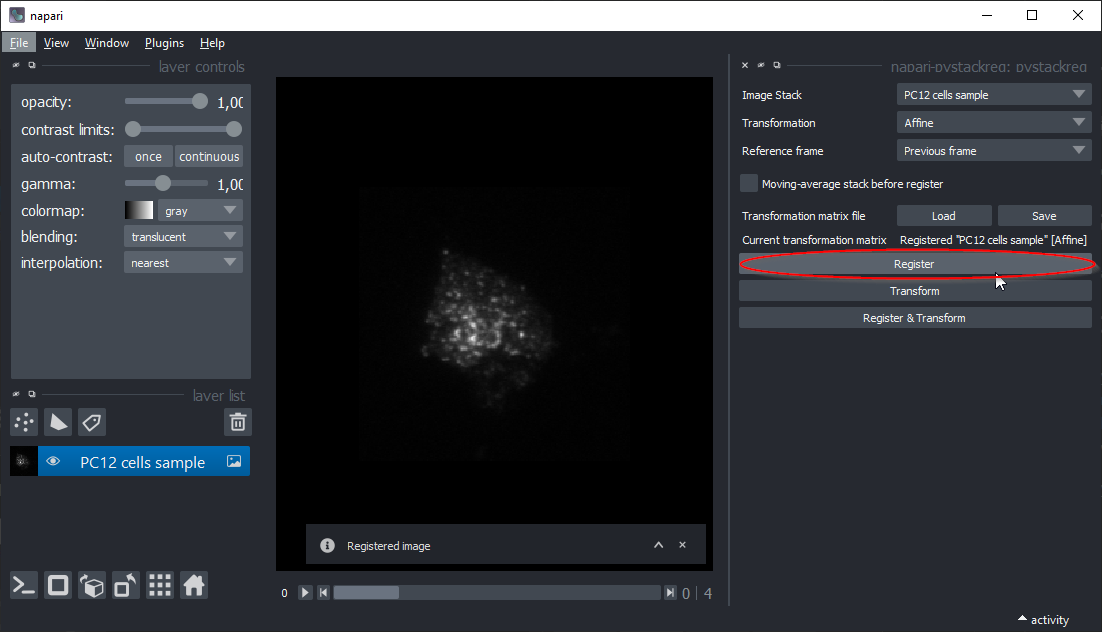Reset view with home icon
This screenshot has width=1102, height=632.
coord(194,586)
